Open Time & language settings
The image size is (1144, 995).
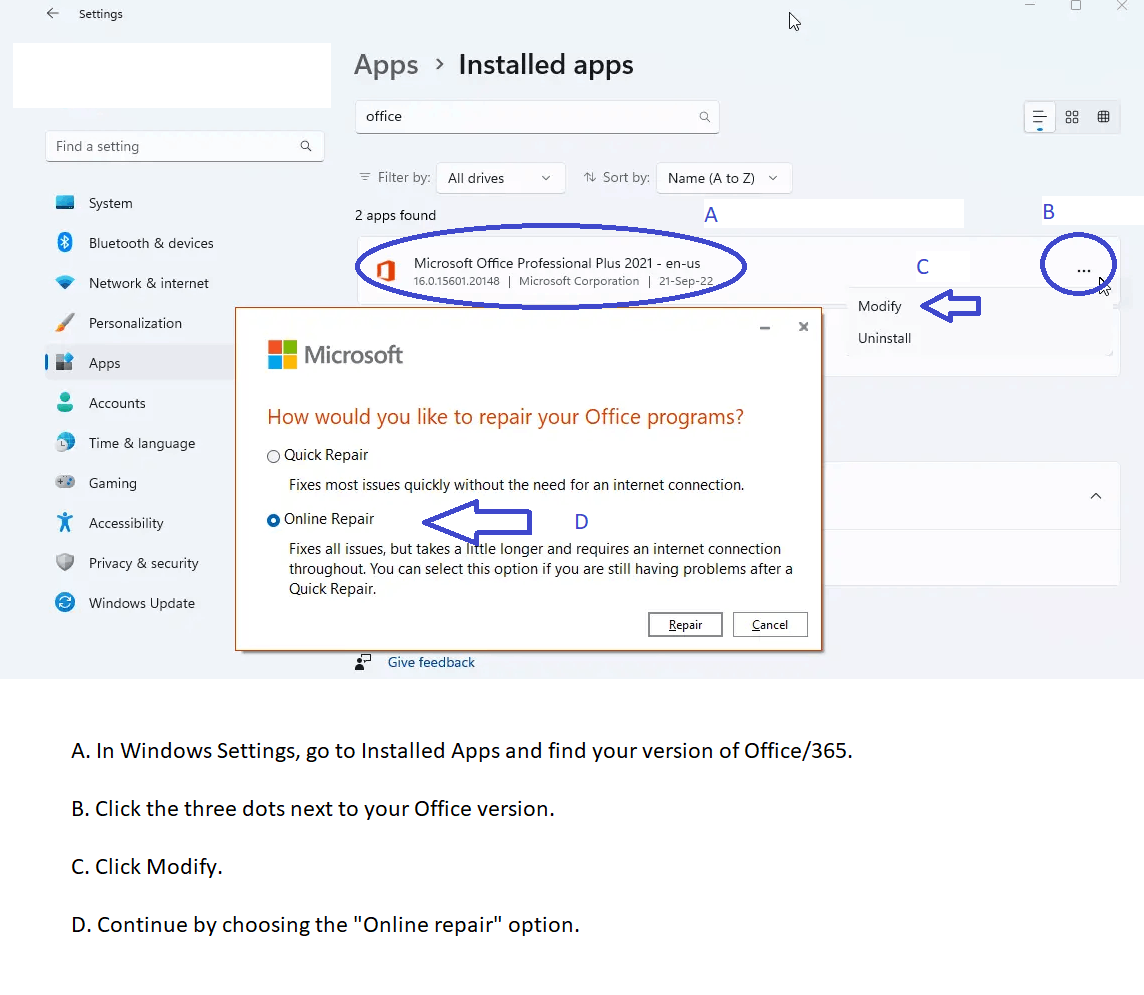(140, 443)
